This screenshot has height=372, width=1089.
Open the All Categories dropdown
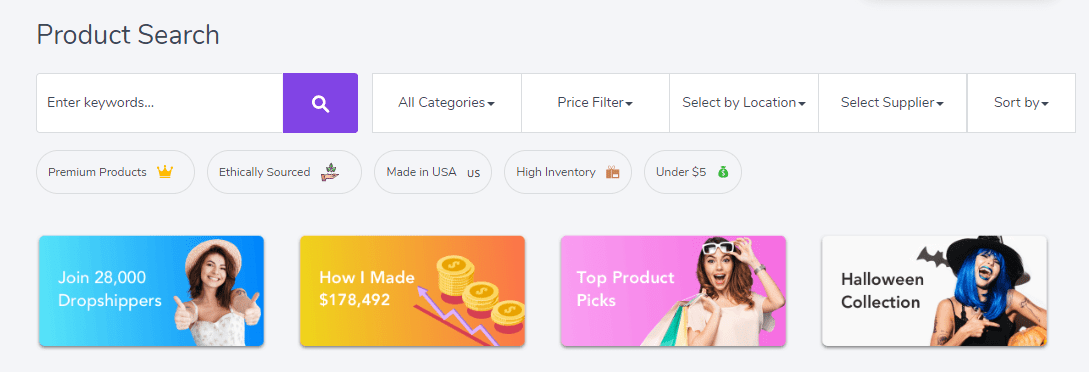[447, 103]
